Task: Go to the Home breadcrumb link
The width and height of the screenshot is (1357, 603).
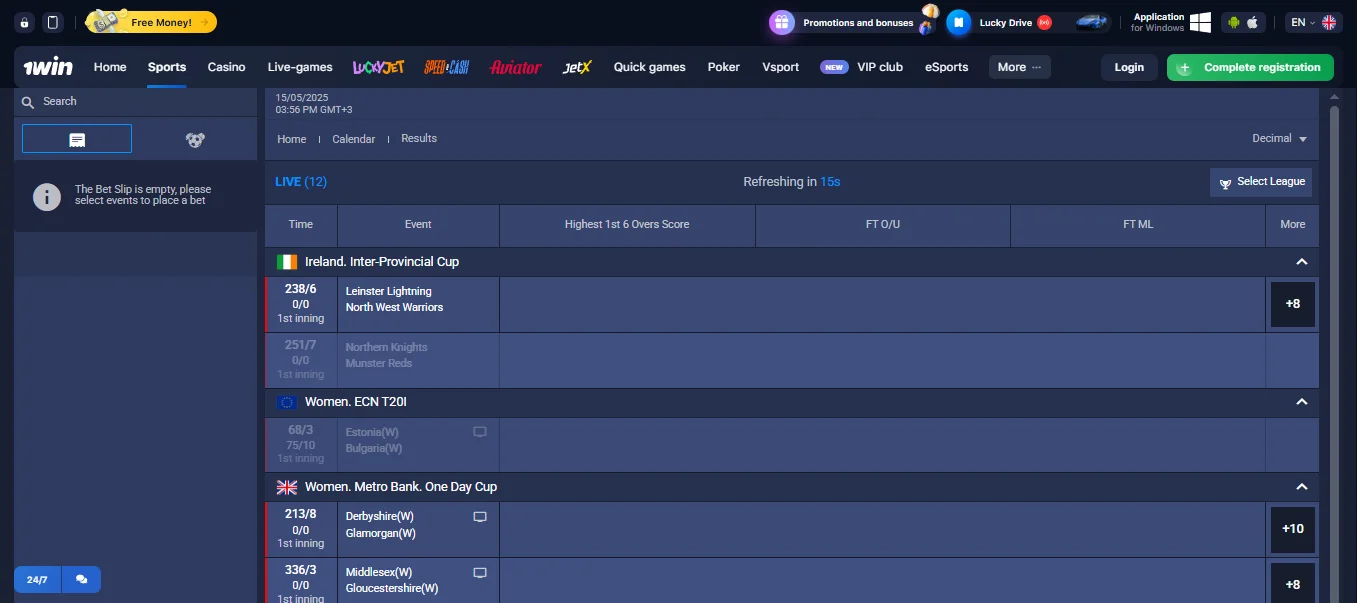Action: 292,139
